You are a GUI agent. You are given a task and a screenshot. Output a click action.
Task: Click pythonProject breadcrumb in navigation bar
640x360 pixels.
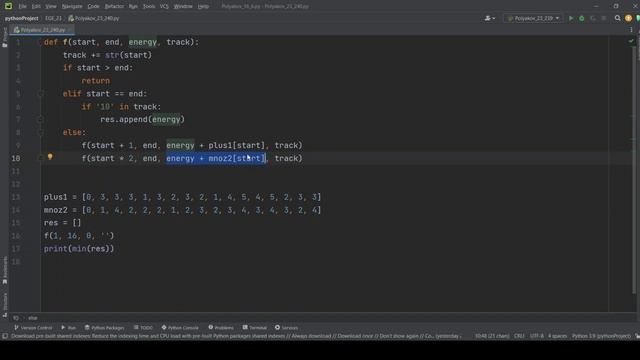pos(22,18)
